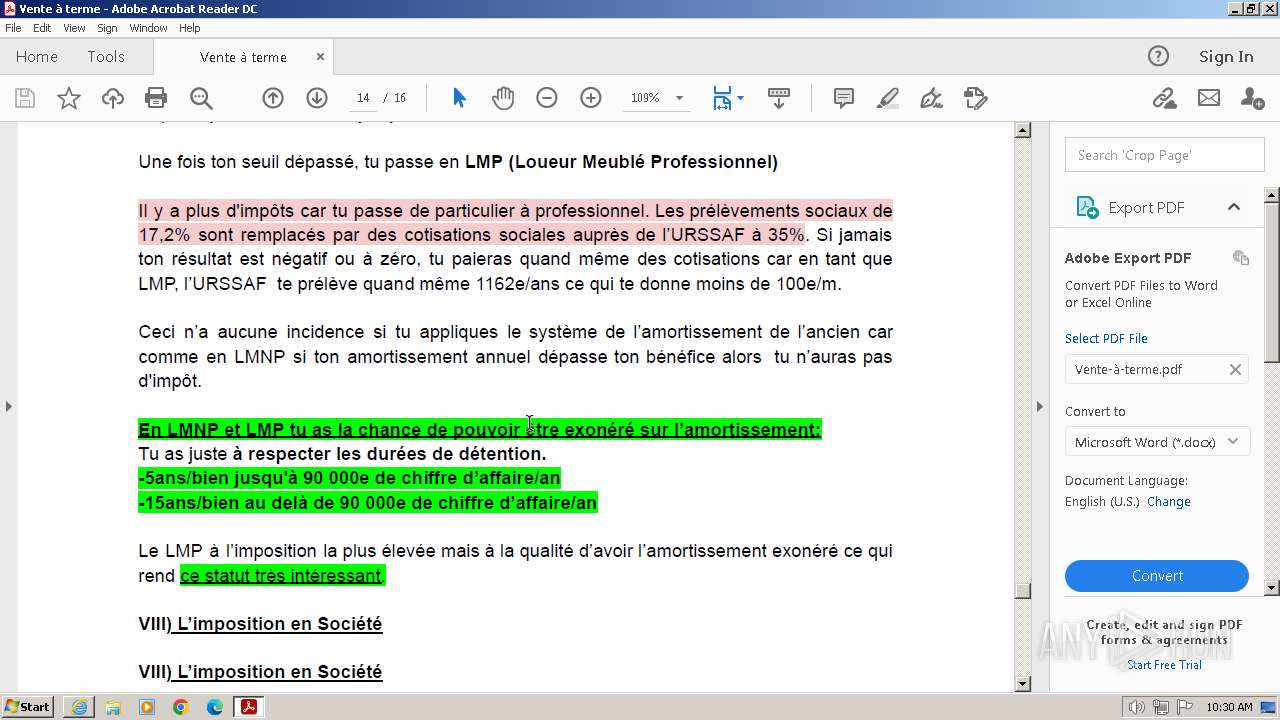Click the document scrollbar down arrow

point(1022,684)
